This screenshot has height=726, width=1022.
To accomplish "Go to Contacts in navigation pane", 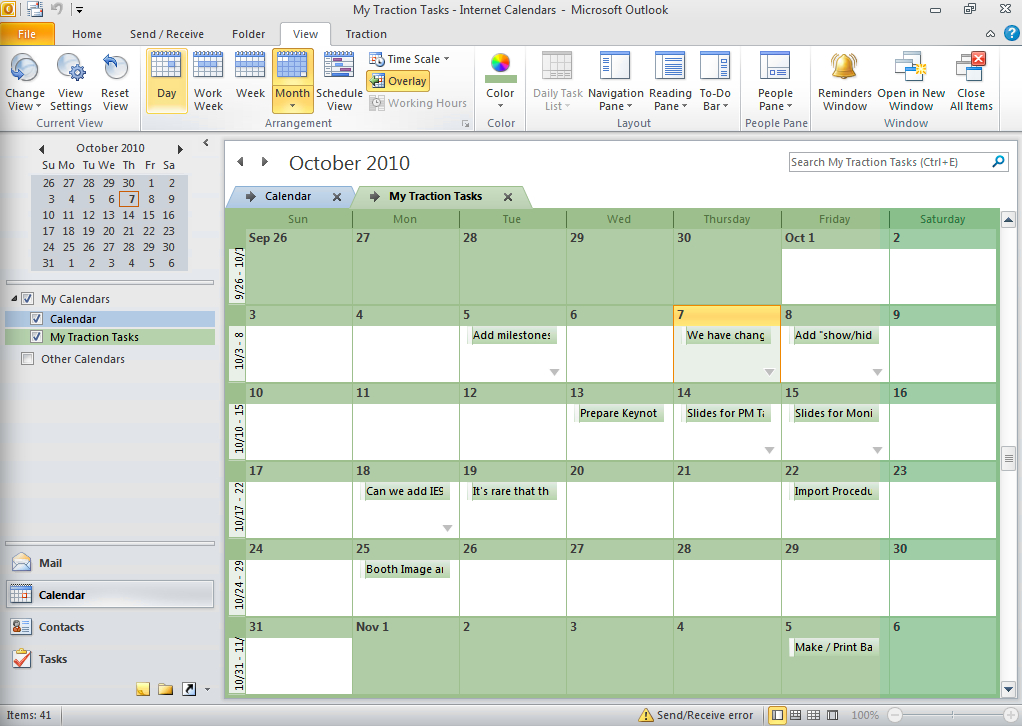I will coord(61,627).
